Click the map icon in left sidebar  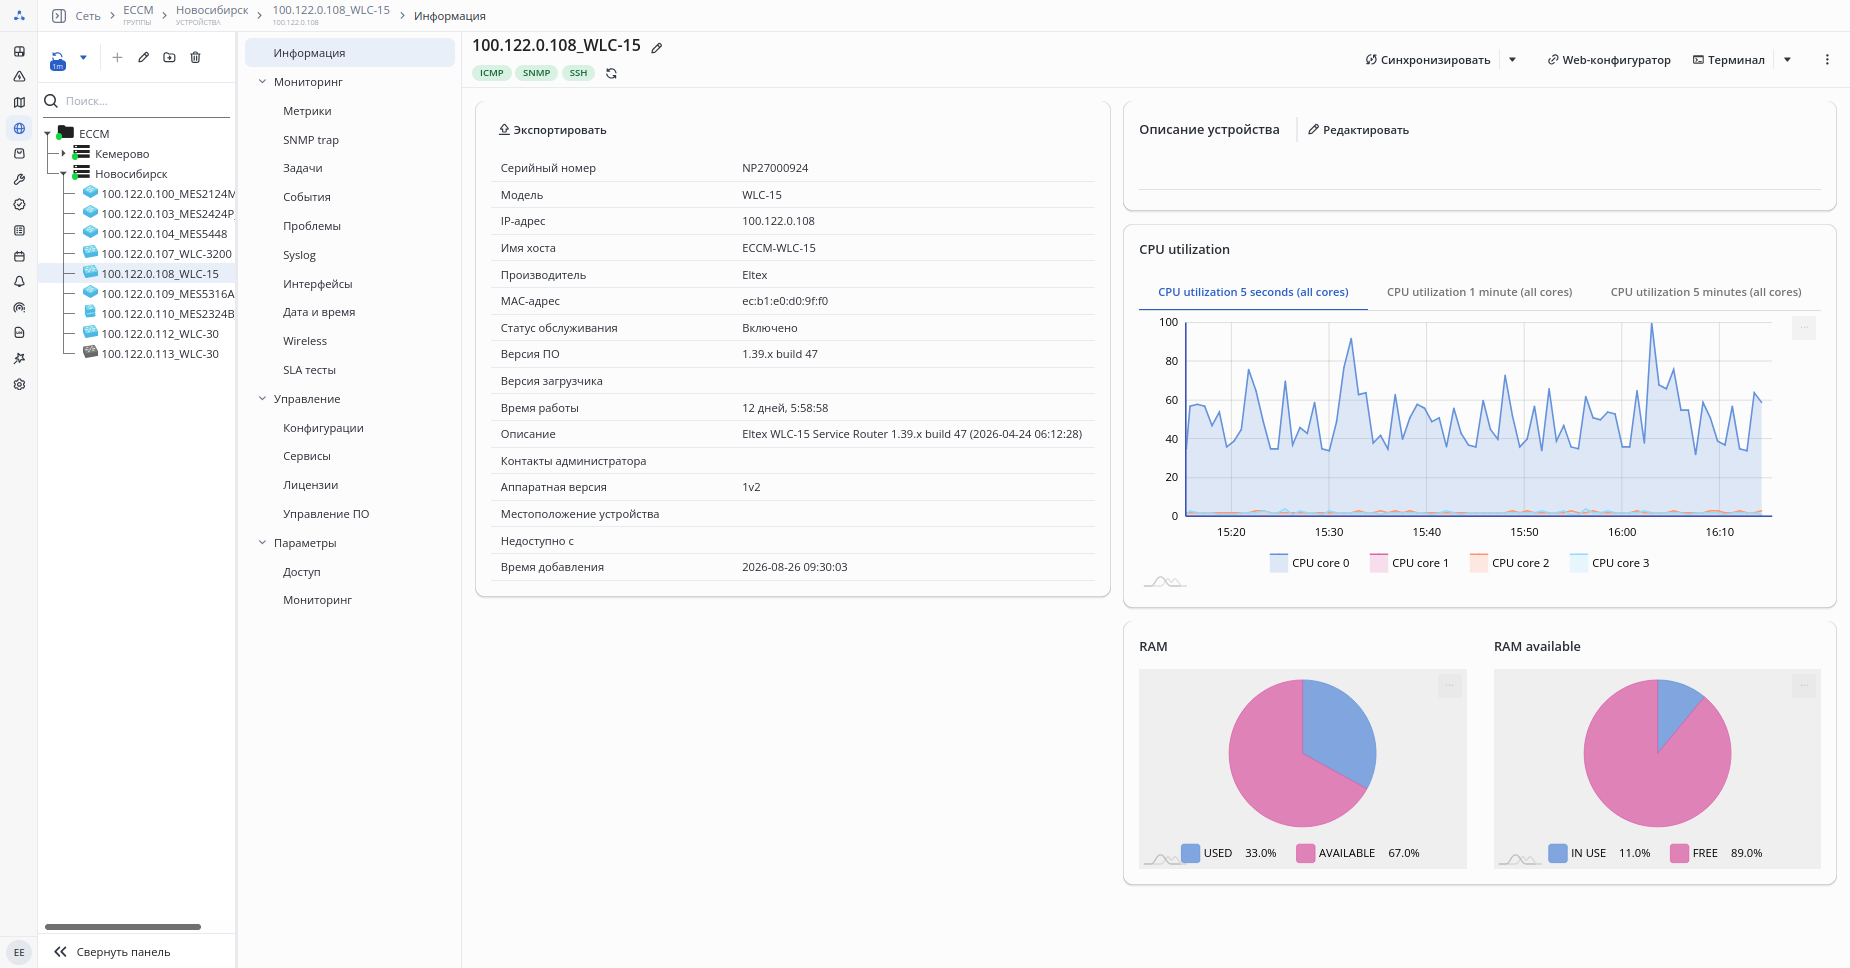click(19, 102)
